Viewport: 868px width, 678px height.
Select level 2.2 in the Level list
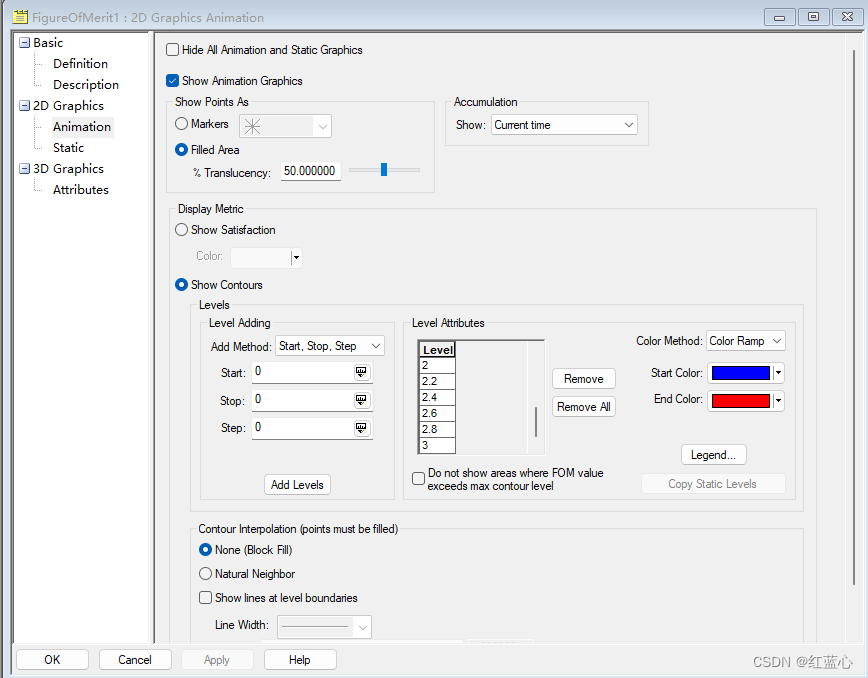tap(437, 381)
